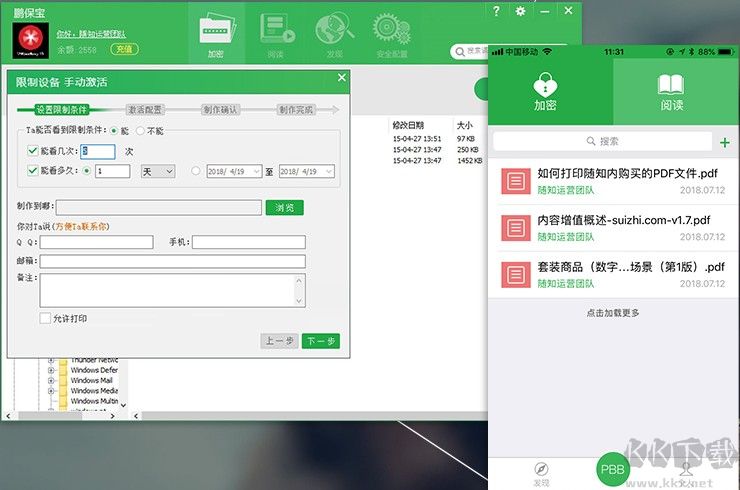
Task: Click the 手机 phone input field
Action: 249,242
